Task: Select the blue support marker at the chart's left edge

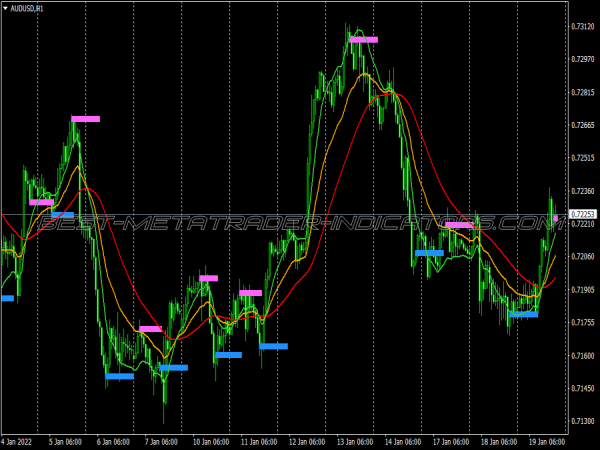Action: [7, 298]
